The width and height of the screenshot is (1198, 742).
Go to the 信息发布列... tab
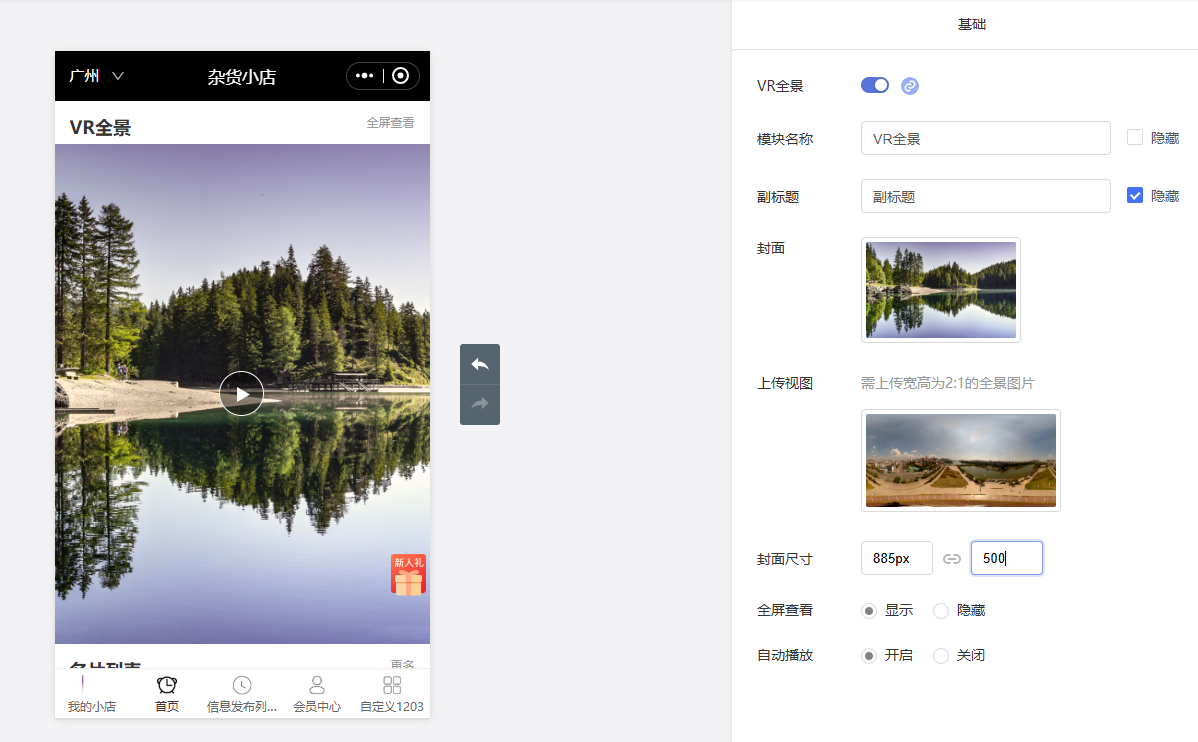tap(241, 694)
